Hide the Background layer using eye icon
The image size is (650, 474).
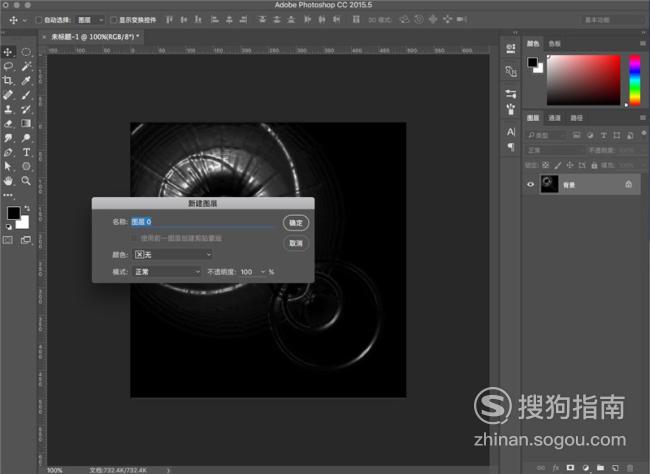click(x=531, y=185)
